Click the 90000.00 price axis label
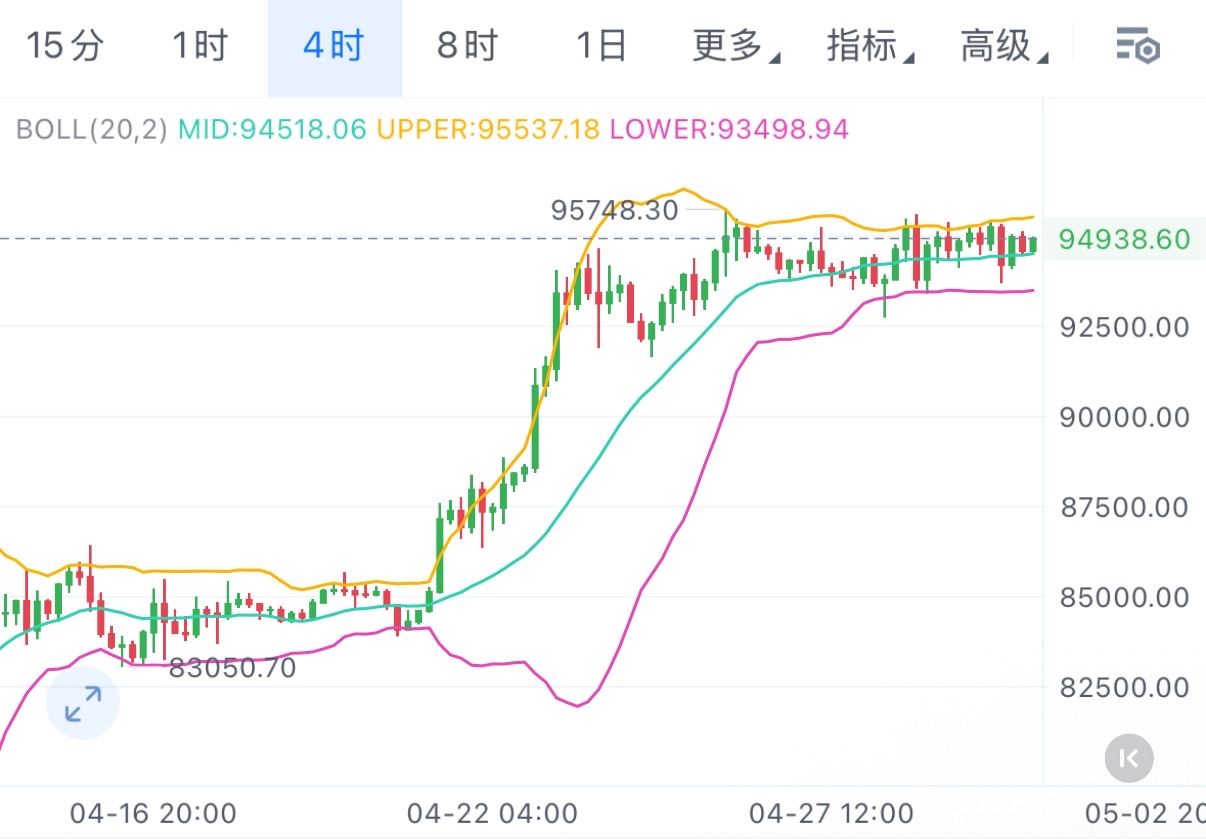This screenshot has width=1206, height=839. coord(1125,417)
